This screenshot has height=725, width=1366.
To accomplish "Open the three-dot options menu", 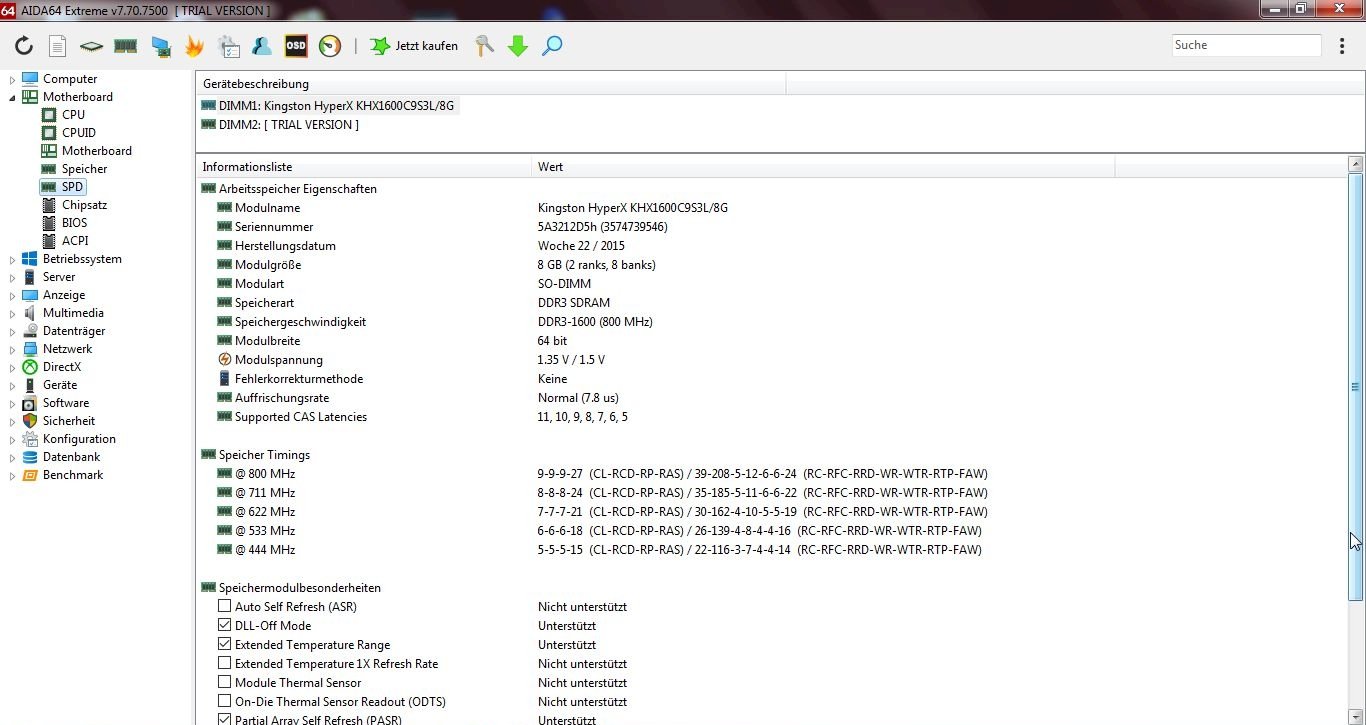I will point(1342,46).
